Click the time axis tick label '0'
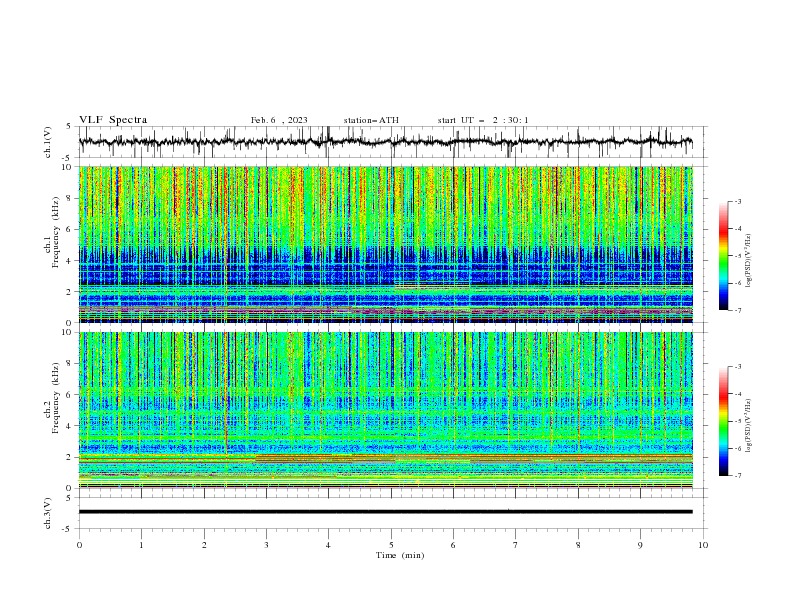The image size is (792, 612). 79,545
